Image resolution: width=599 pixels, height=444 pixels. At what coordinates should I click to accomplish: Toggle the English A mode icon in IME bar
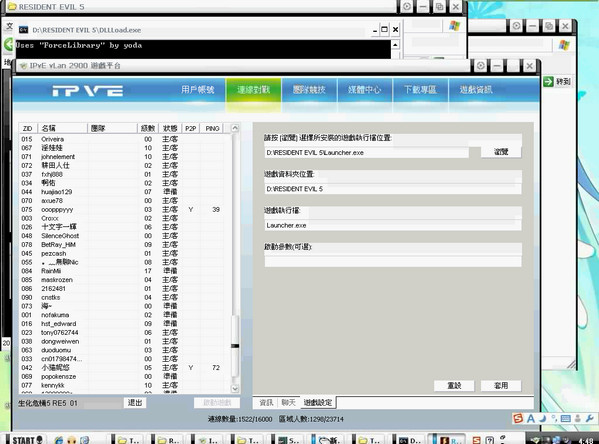click(530, 419)
